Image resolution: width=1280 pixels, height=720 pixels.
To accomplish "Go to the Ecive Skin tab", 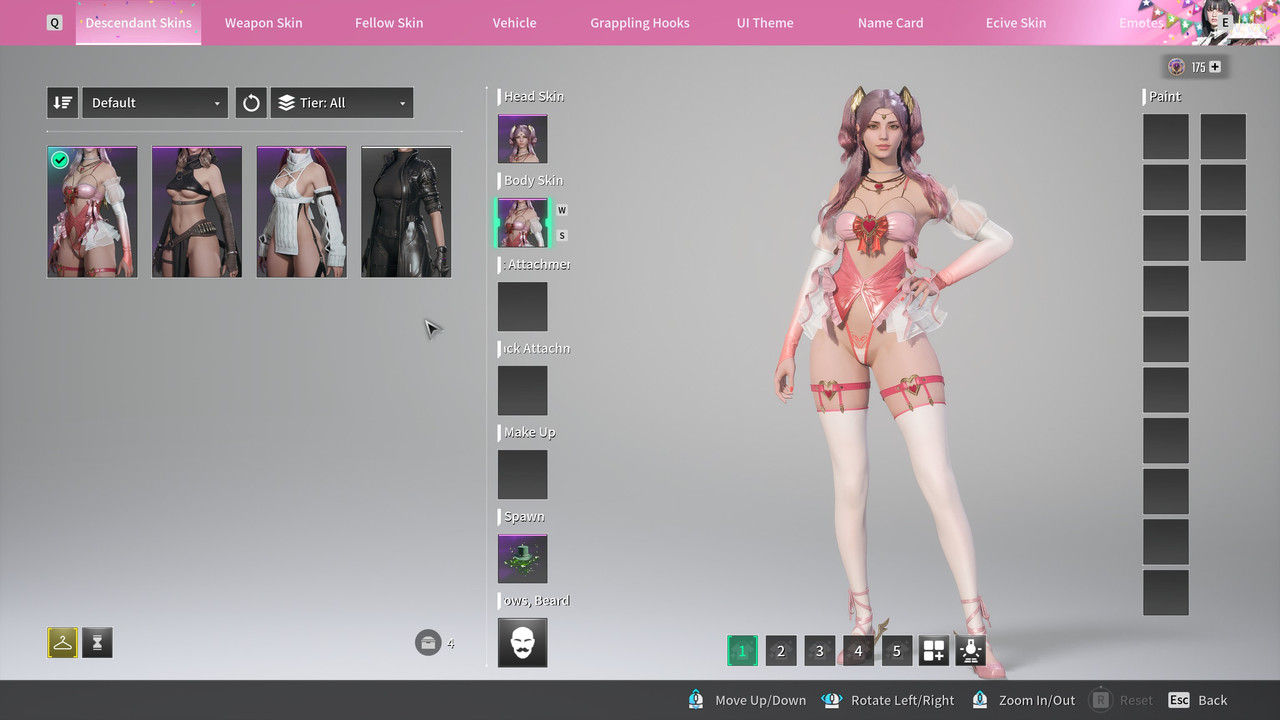I will pyautogui.click(x=1016, y=23).
